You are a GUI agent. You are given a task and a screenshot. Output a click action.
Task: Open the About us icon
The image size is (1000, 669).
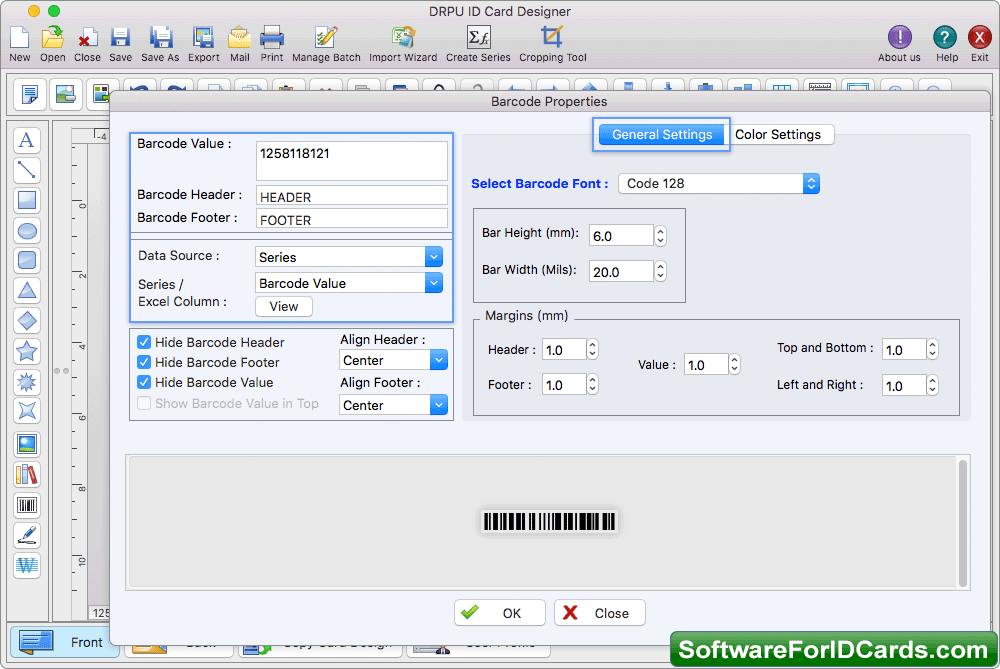tap(899, 43)
